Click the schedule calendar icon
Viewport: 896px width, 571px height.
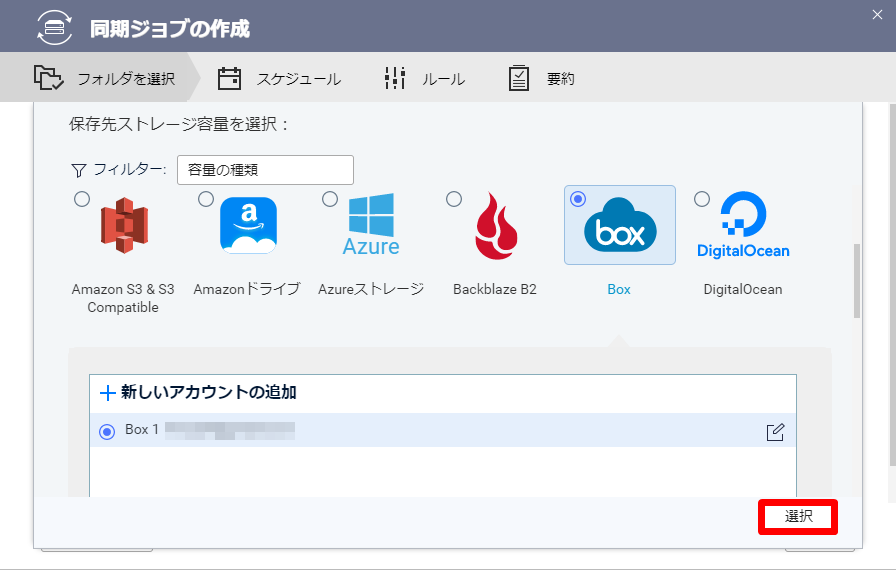[x=229, y=78]
